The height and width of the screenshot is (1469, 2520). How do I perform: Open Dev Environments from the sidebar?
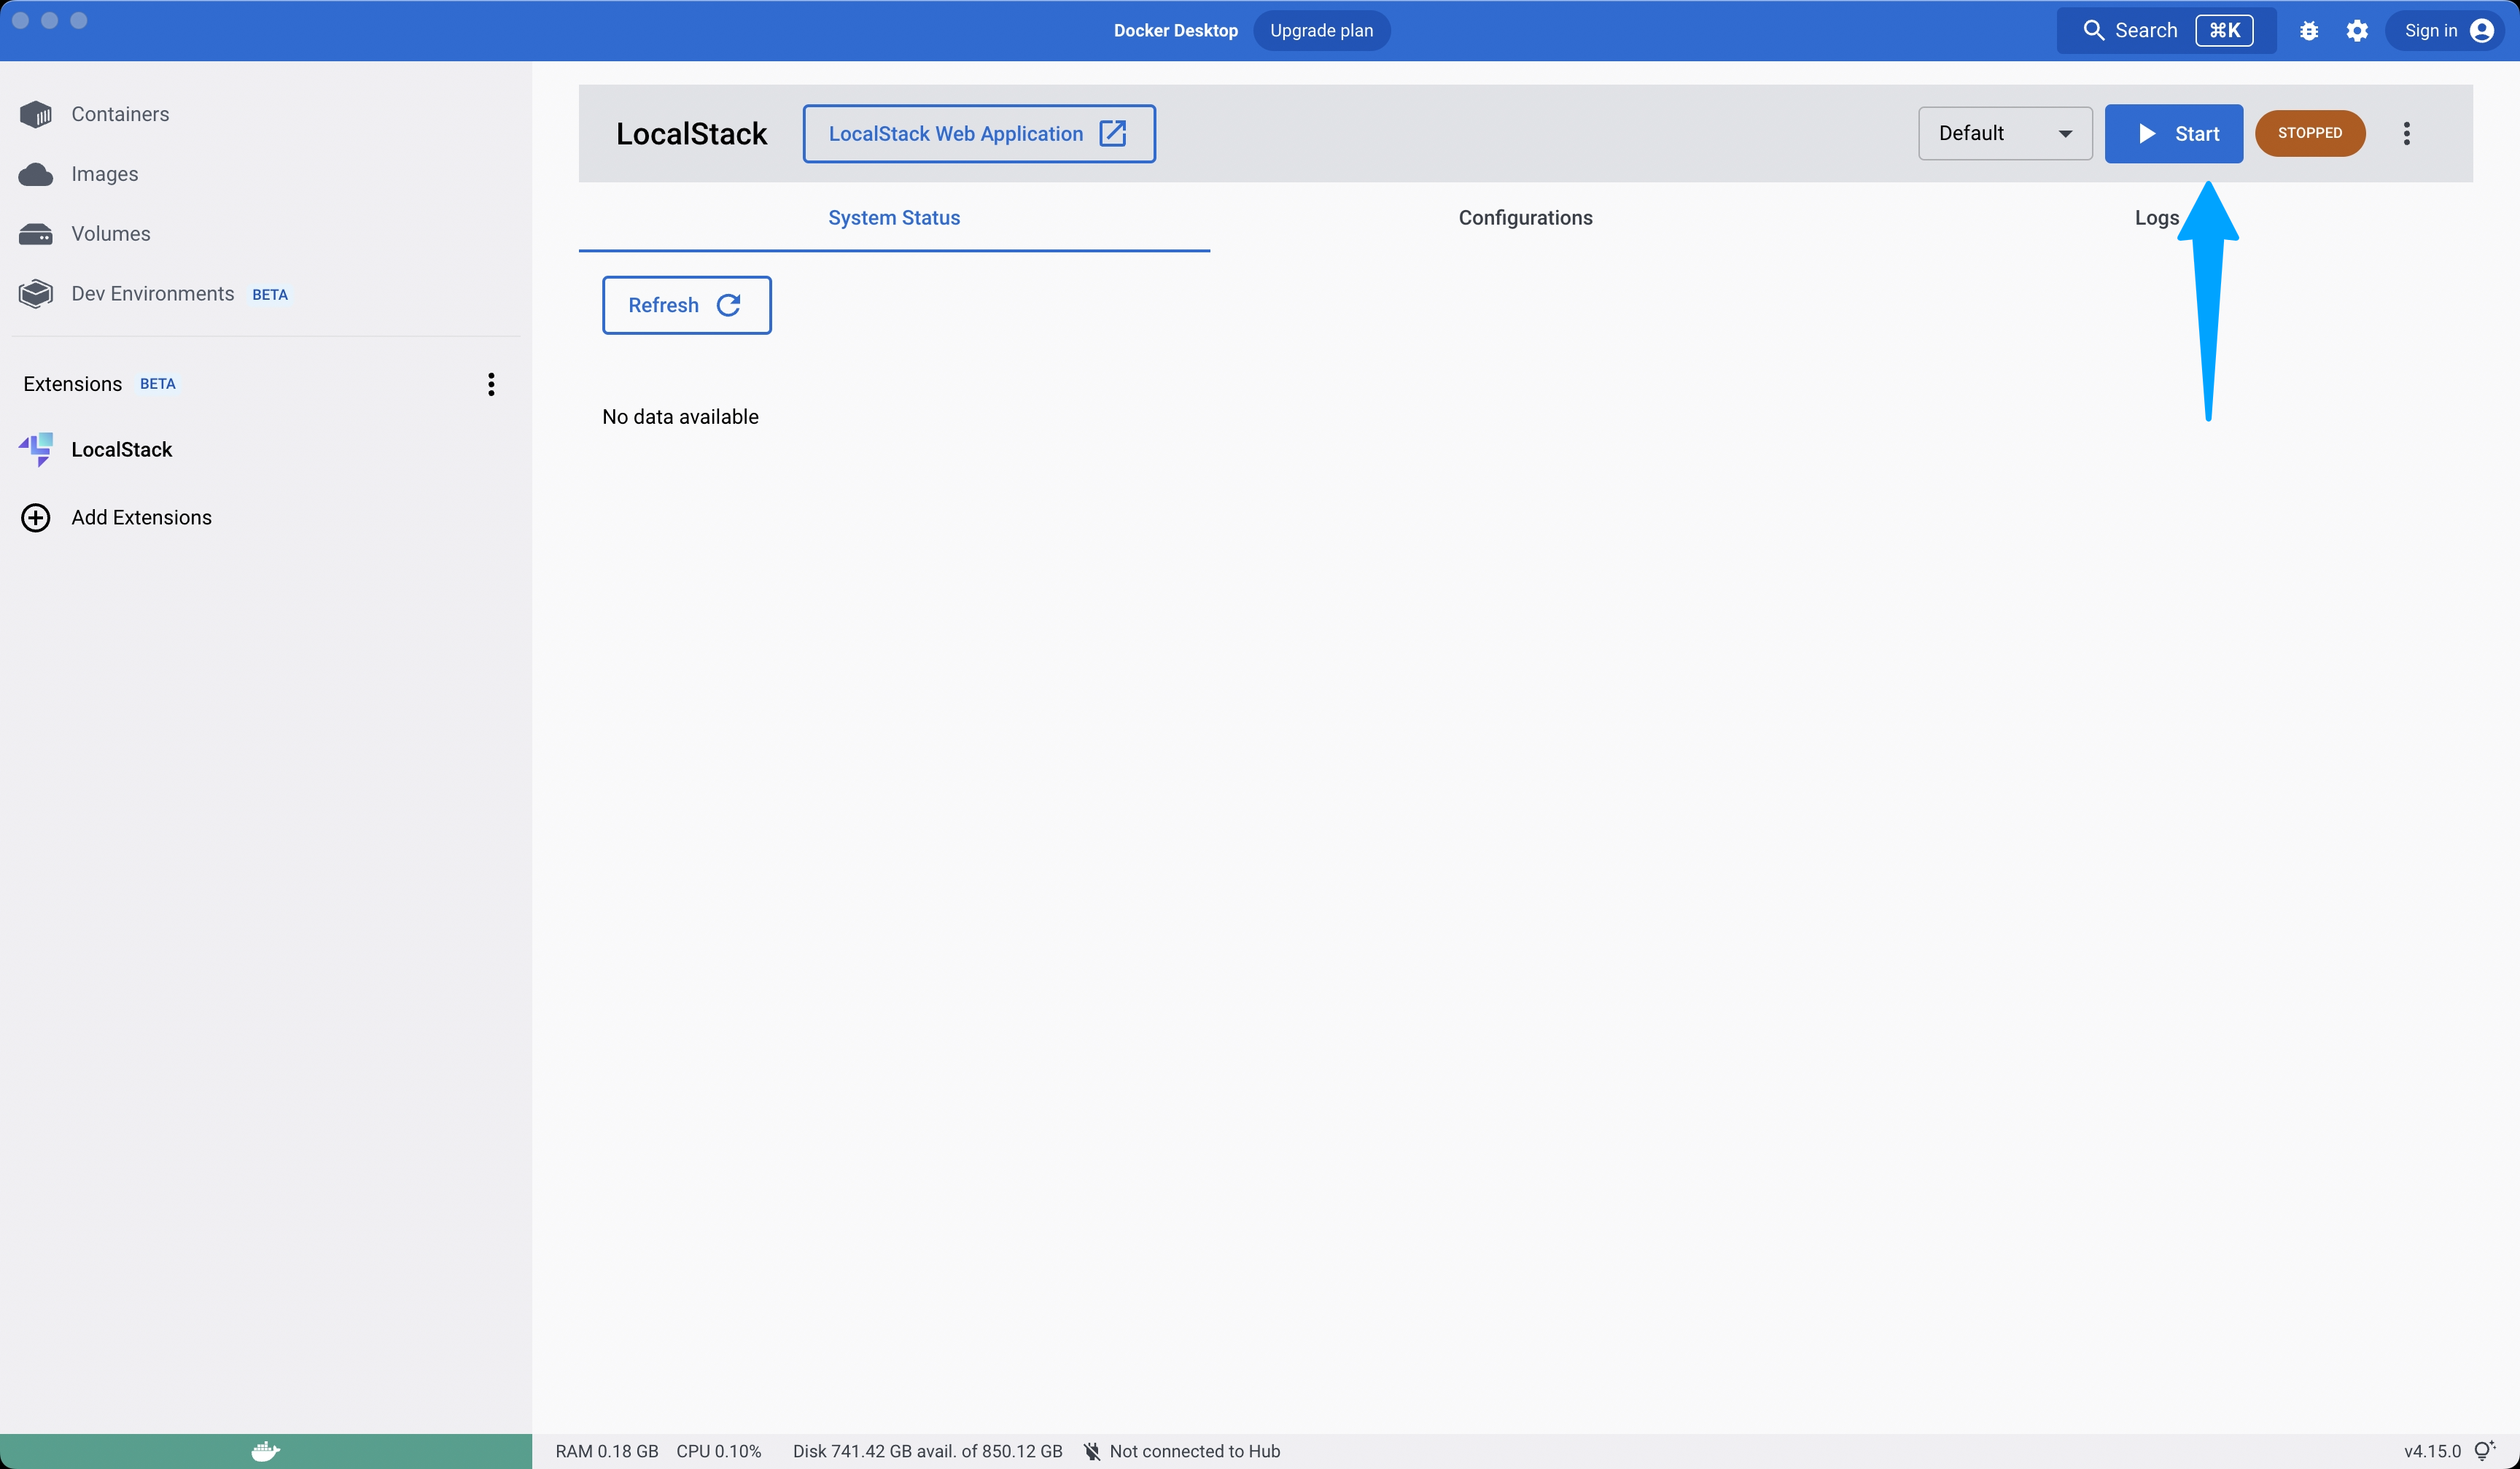click(x=152, y=293)
